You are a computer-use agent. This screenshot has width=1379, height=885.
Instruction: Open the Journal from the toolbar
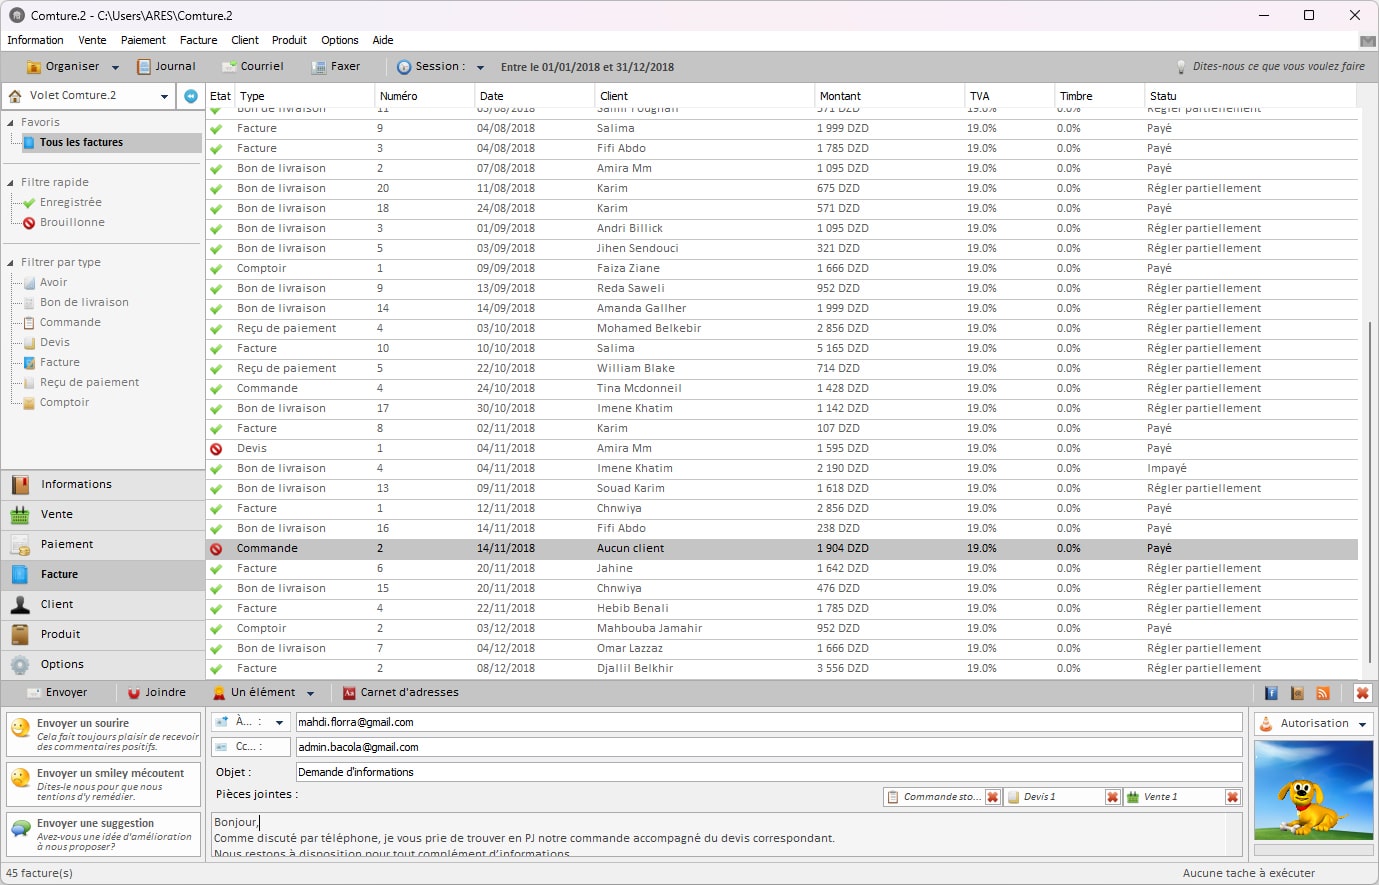tap(167, 66)
